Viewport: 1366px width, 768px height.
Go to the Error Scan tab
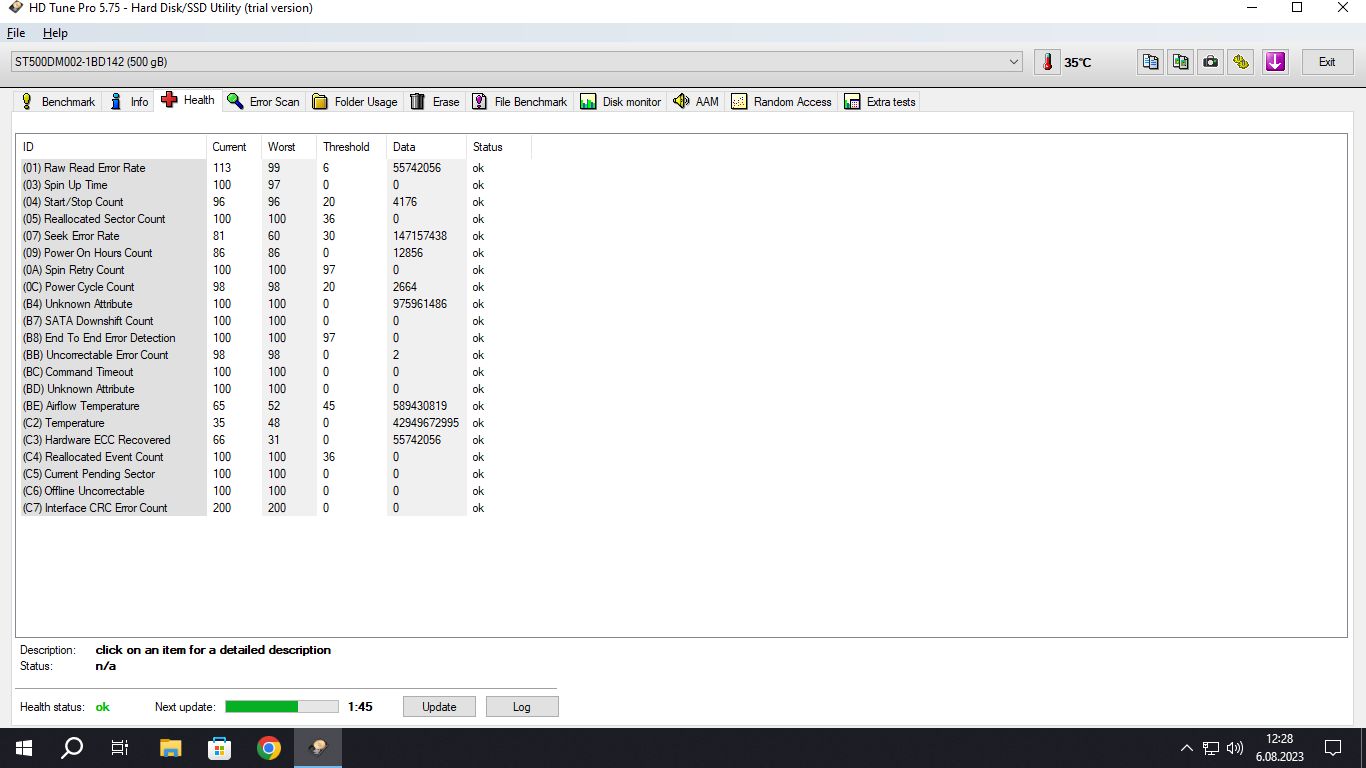264,102
